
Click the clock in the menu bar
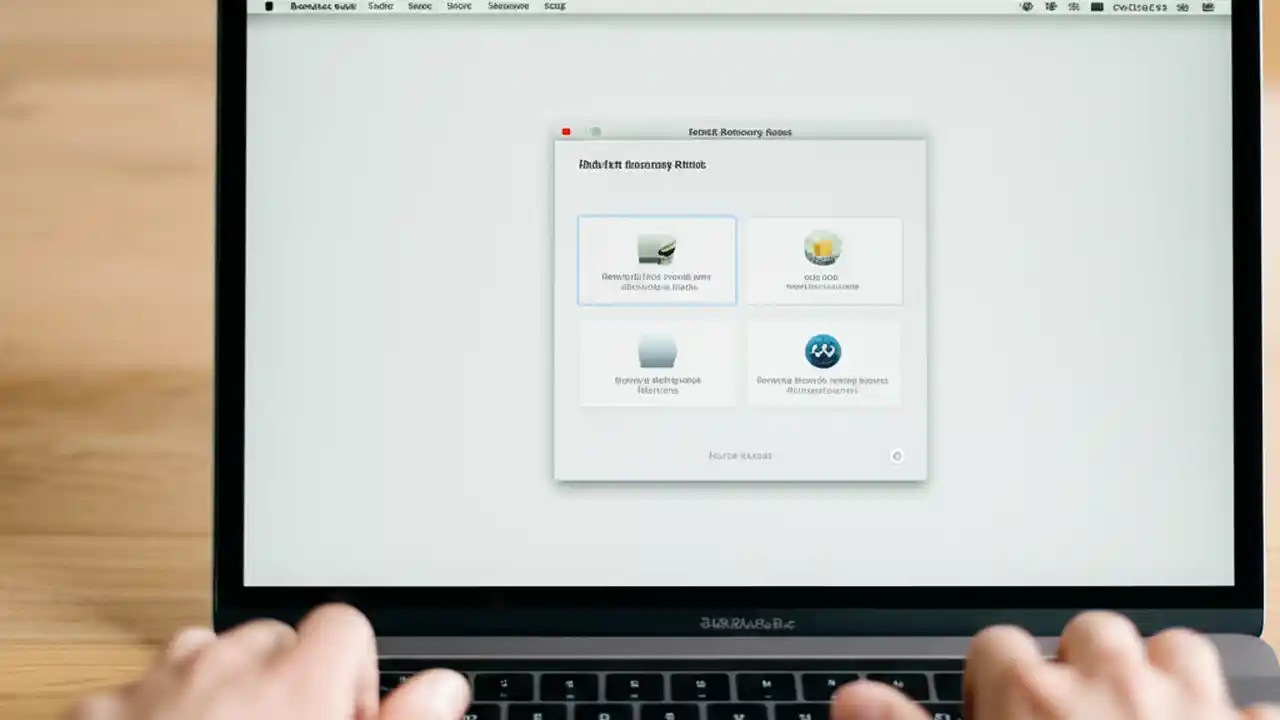click(1140, 7)
